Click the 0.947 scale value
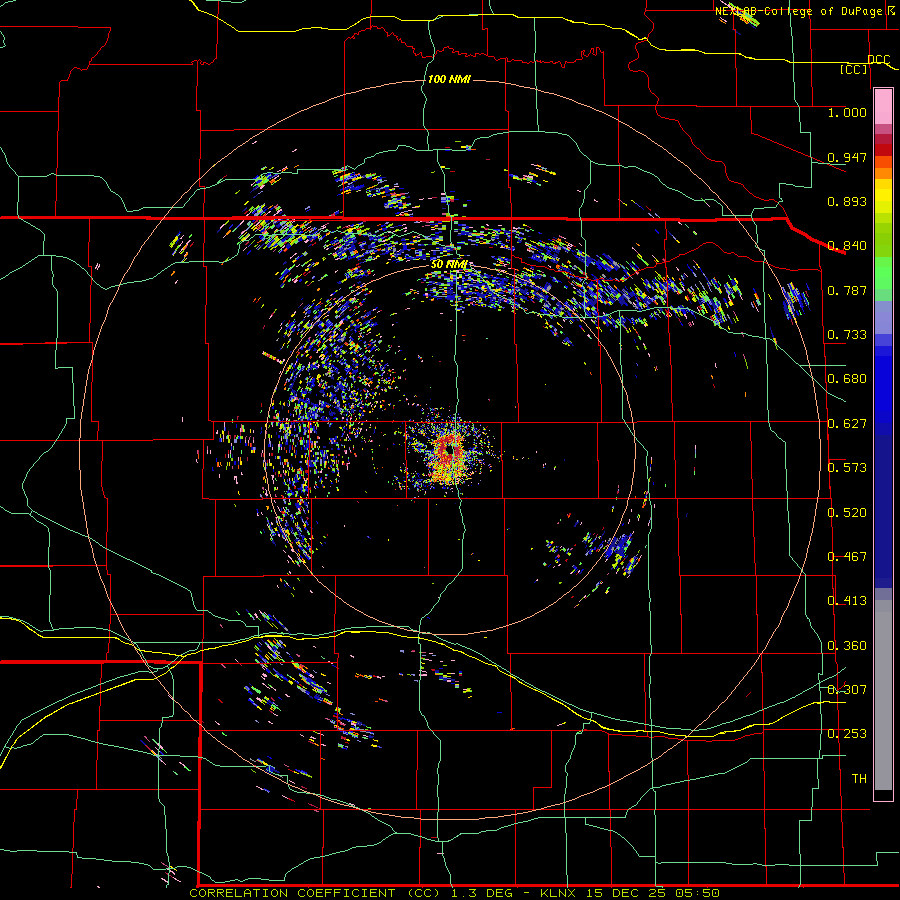 click(847, 157)
